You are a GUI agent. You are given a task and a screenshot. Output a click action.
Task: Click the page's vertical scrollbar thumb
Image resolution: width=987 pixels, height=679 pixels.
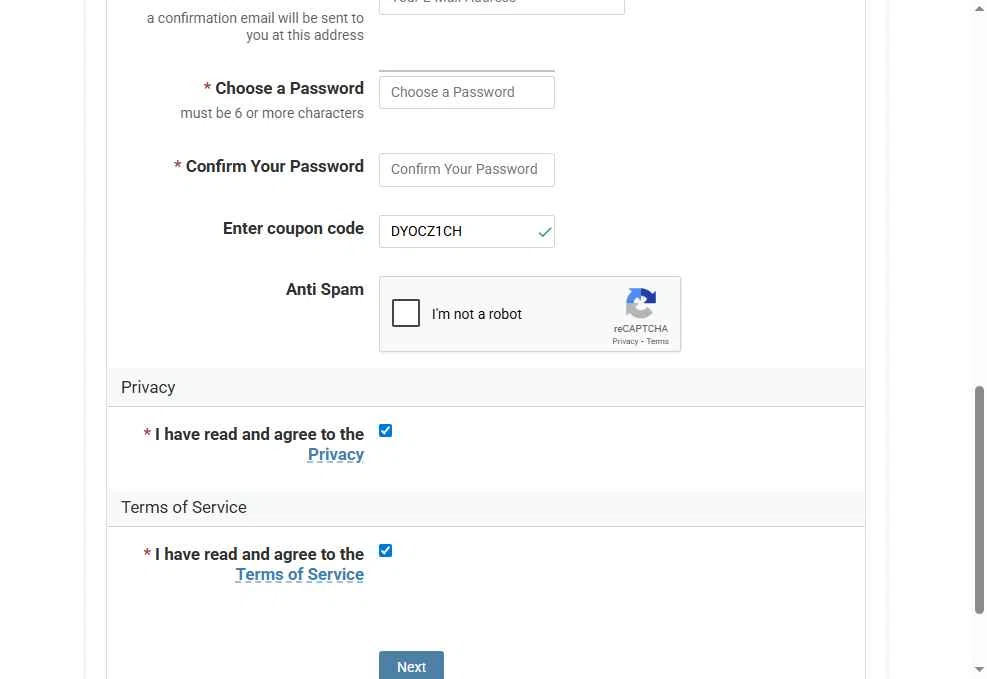point(979,500)
